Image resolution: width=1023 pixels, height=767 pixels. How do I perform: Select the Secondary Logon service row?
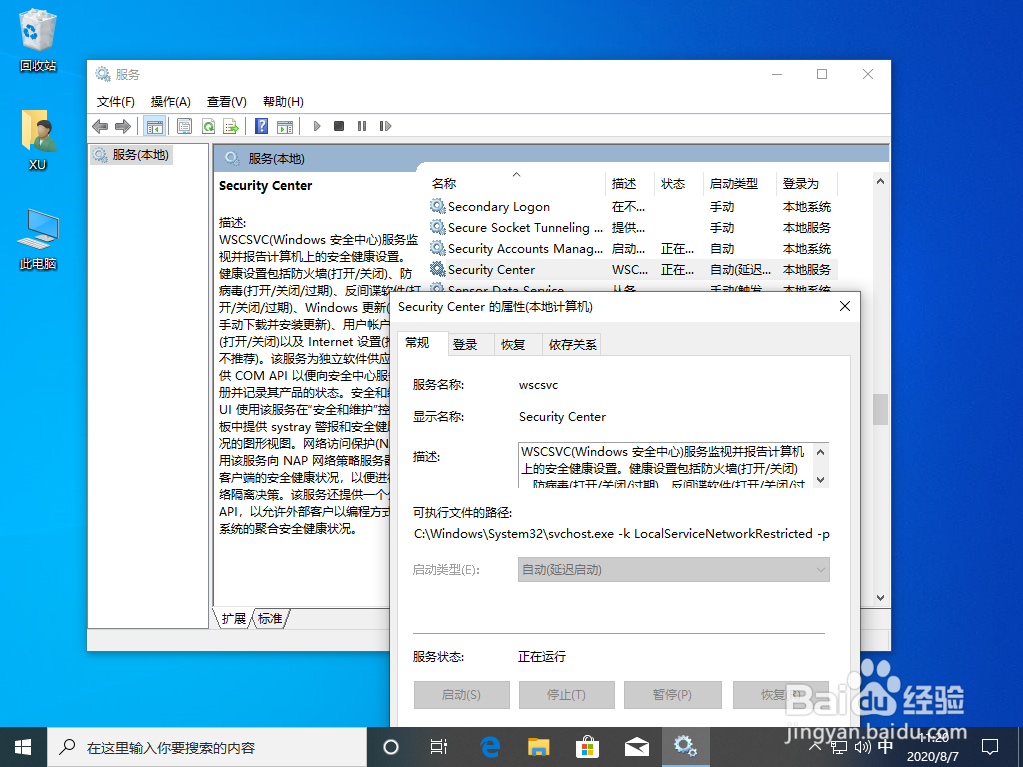500,206
